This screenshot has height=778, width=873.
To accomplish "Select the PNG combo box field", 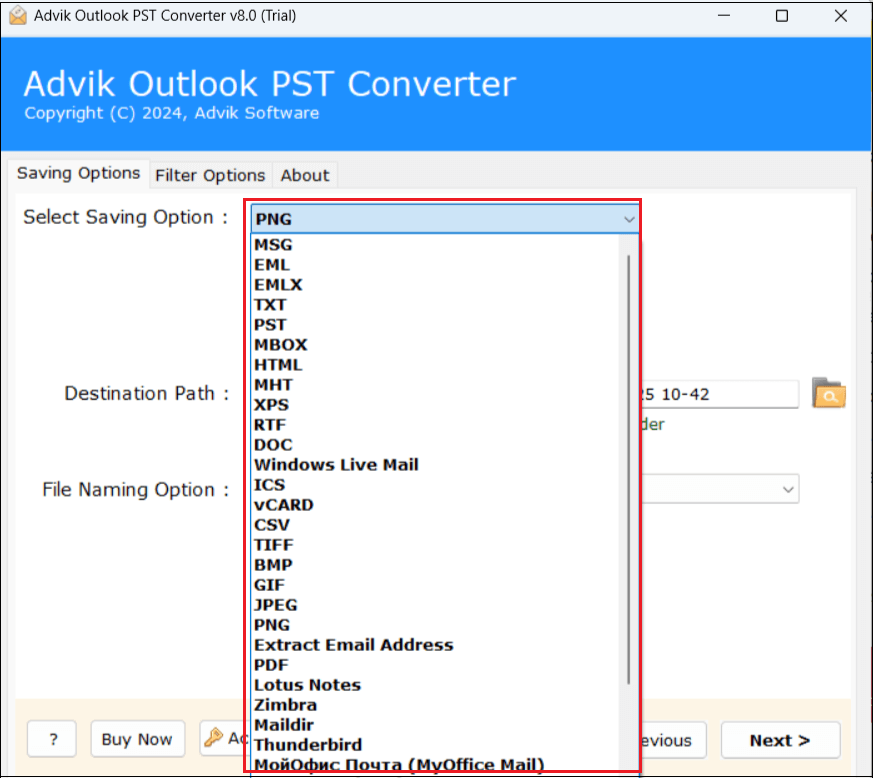I will (x=444, y=219).
